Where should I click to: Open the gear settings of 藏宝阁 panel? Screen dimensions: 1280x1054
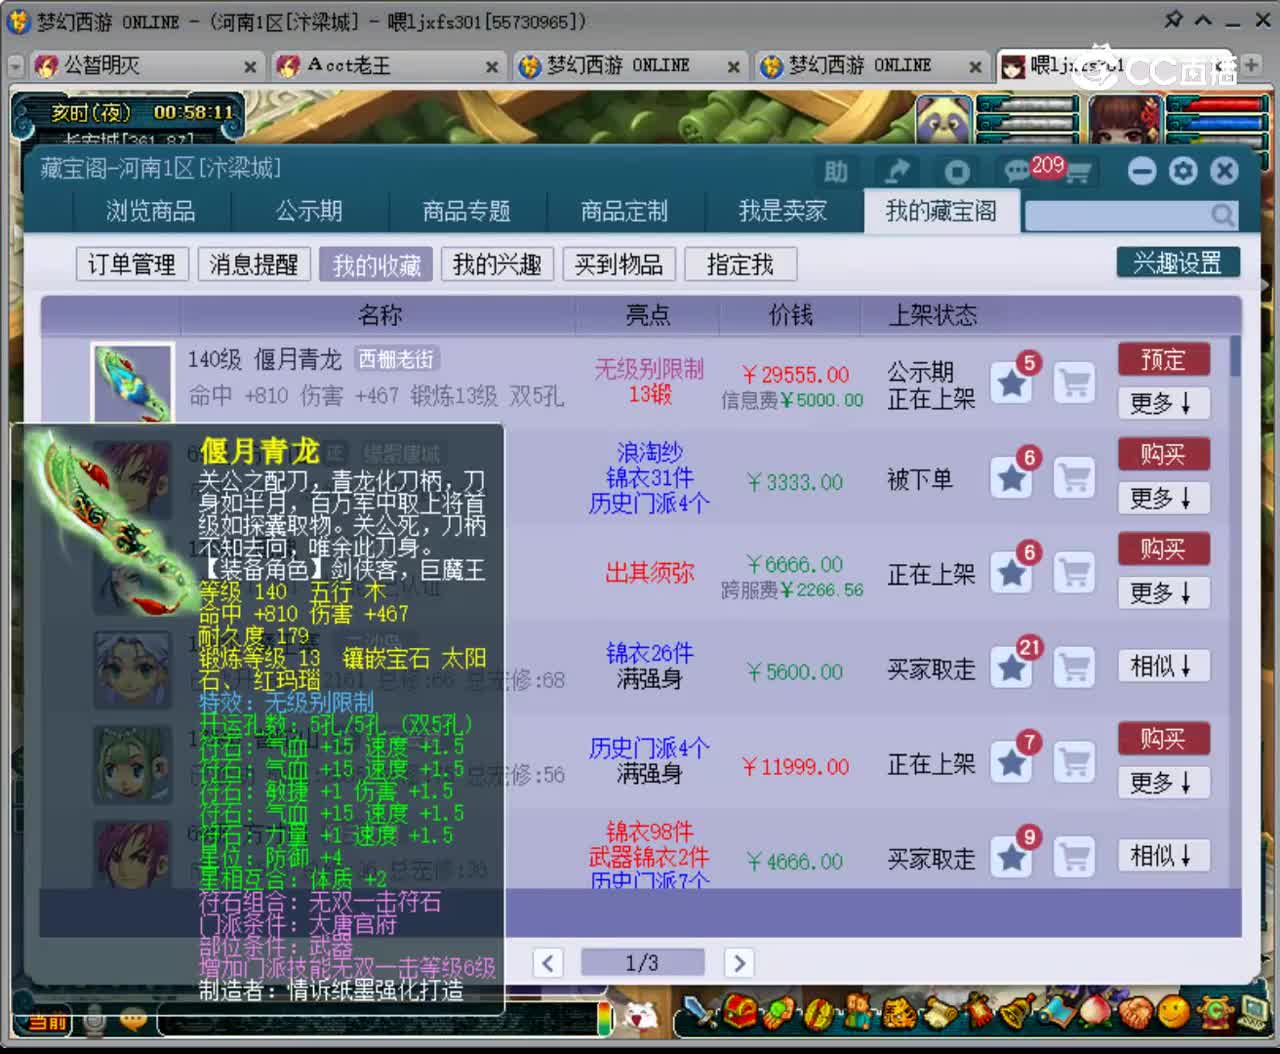pyautogui.click(x=1183, y=171)
